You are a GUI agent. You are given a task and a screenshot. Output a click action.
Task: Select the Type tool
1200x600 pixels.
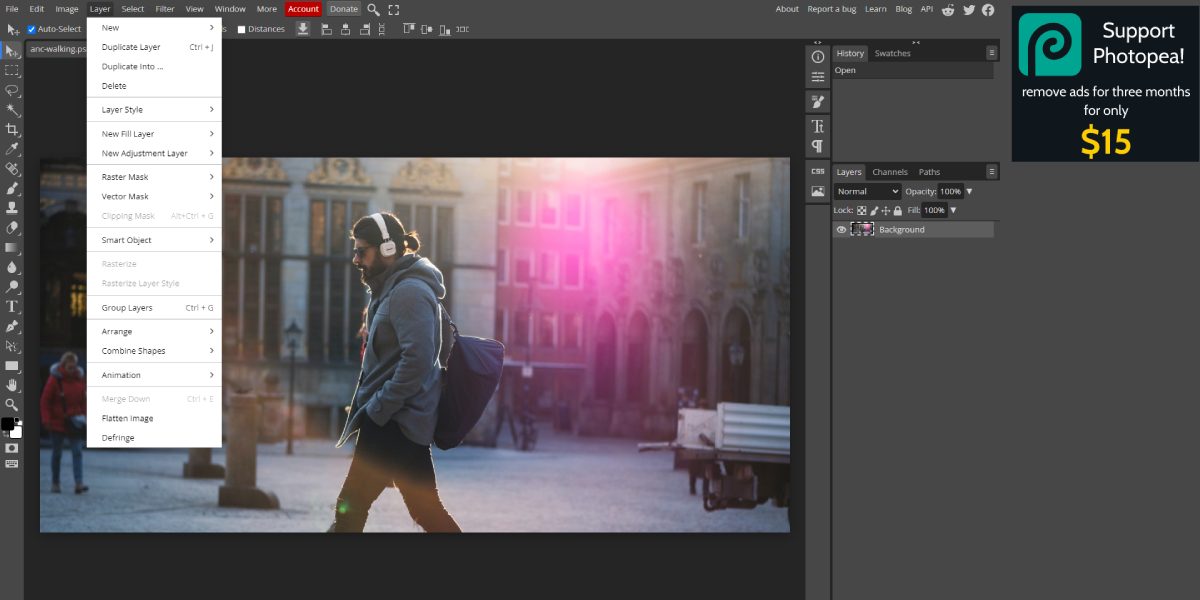tap(12, 307)
